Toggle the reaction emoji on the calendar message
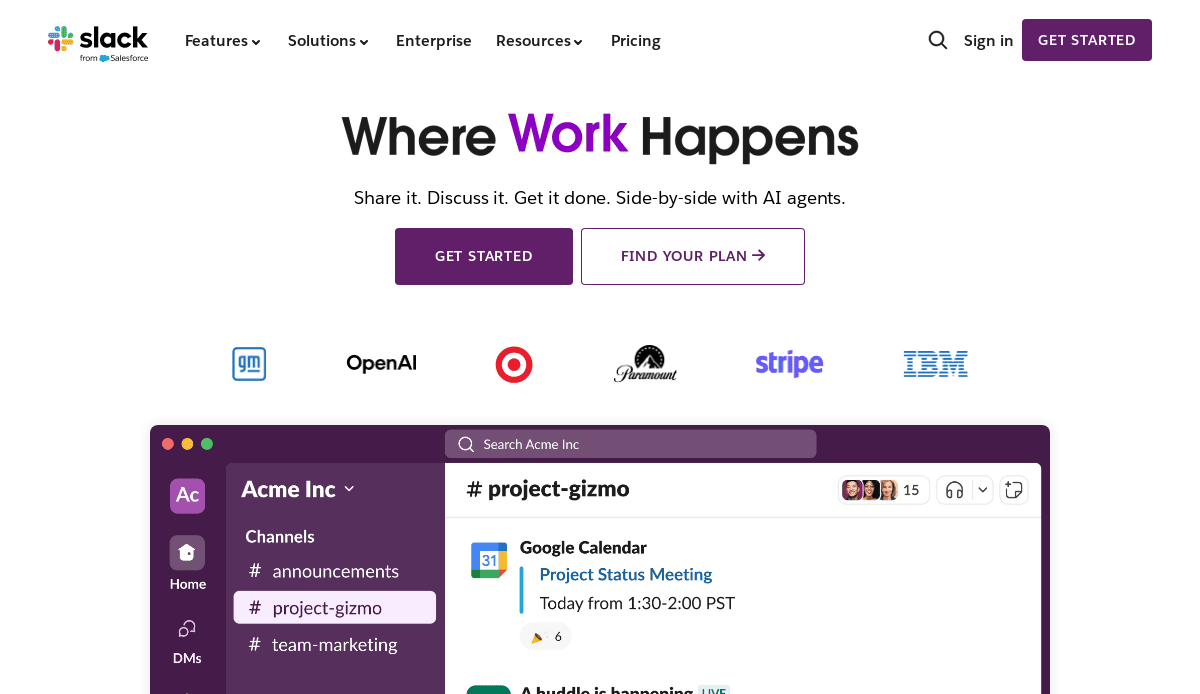Image resolution: width=1200 pixels, height=694 pixels. (x=545, y=635)
